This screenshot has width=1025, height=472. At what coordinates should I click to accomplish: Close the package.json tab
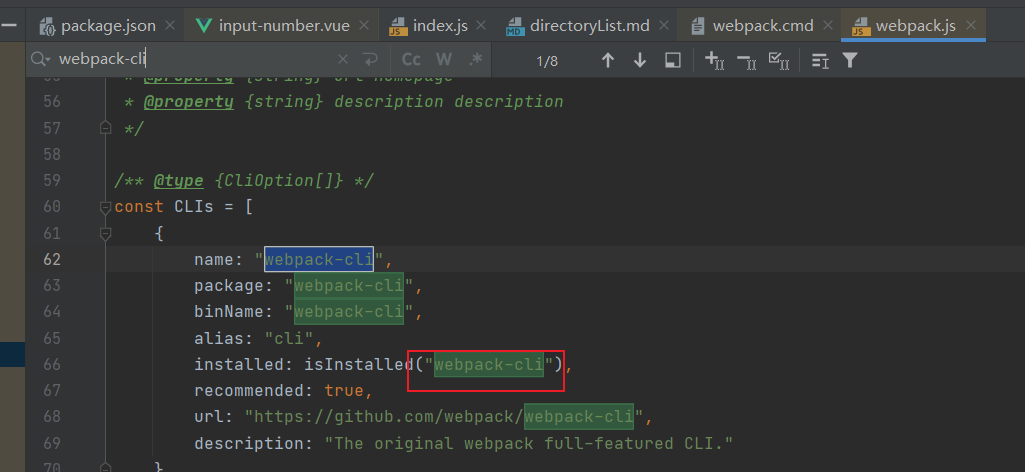click(x=170, y=26)
